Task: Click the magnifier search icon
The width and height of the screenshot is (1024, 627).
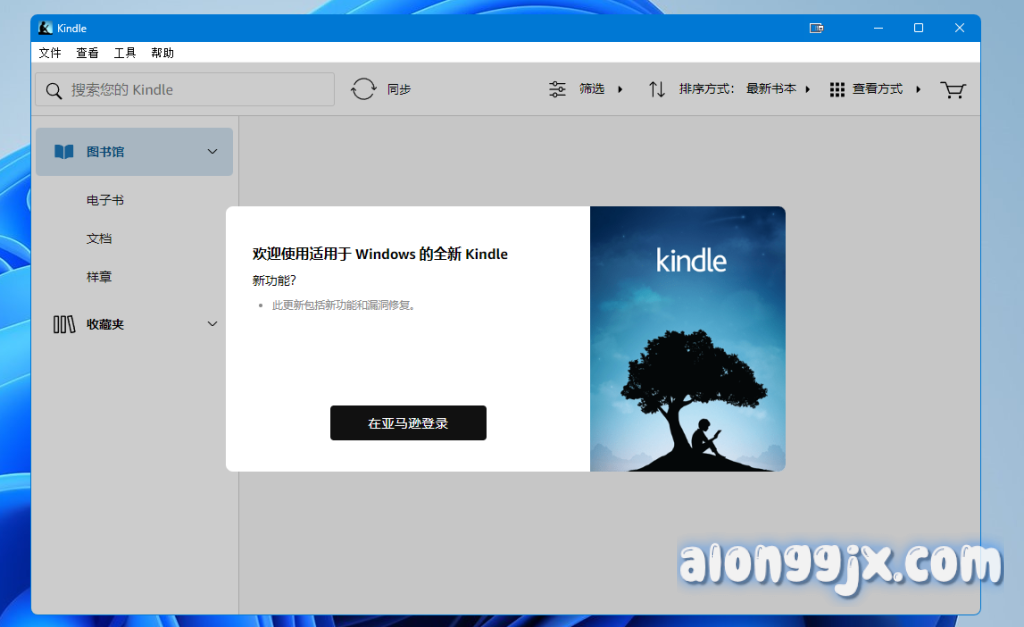Action: point(54,90)
